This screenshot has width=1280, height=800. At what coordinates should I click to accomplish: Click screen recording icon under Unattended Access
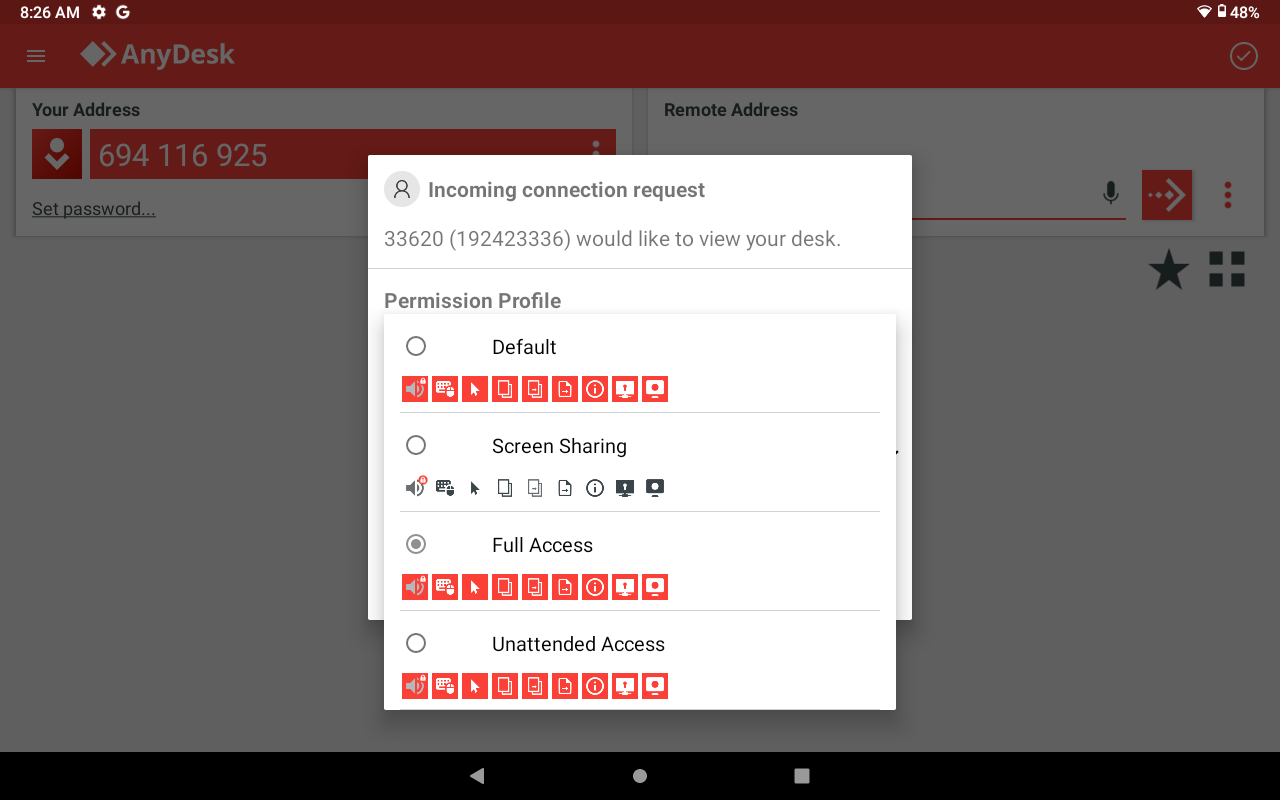point(655,686)
